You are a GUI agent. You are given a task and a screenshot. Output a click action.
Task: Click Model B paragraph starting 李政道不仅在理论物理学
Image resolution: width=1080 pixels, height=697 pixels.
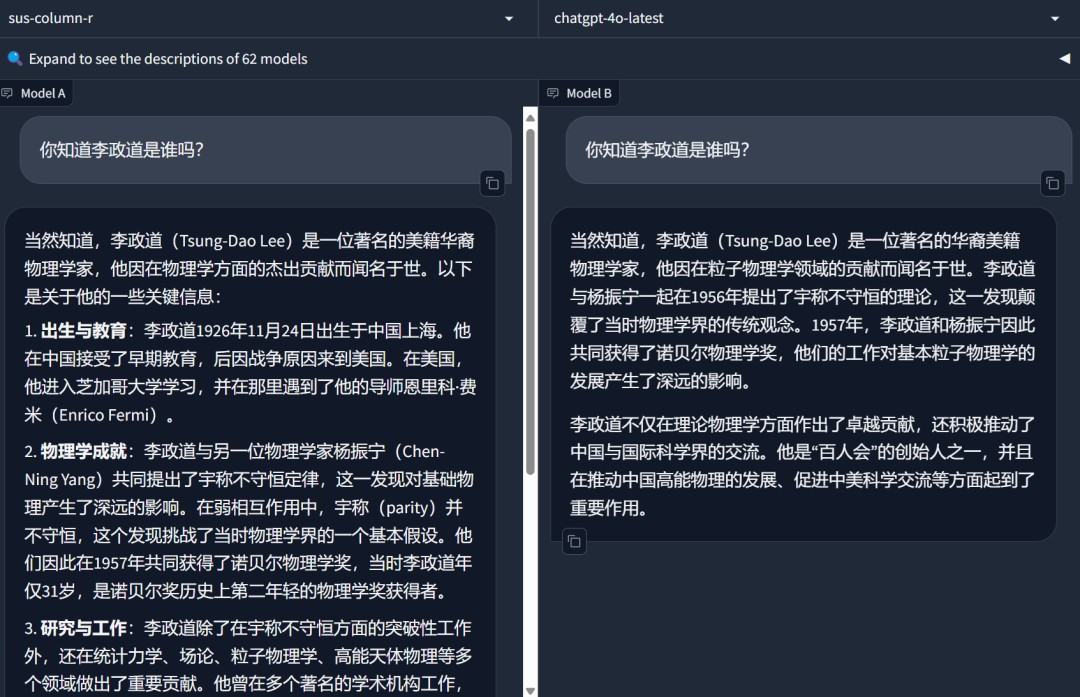pos(802,466)
